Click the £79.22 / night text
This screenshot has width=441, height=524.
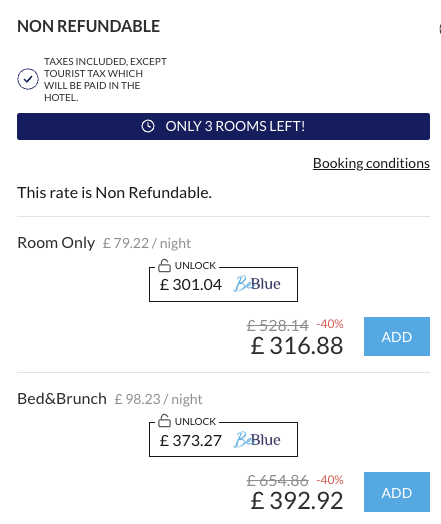147,243
